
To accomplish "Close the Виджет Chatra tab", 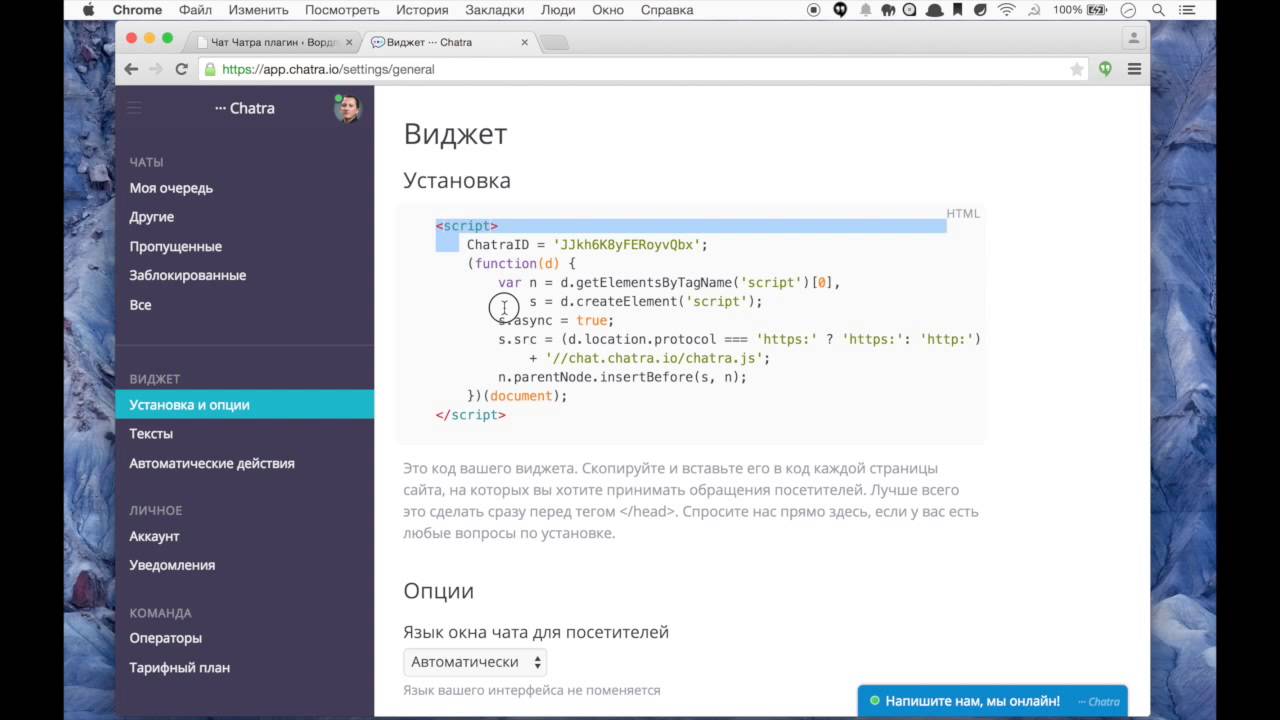I will tap(524, 42).
